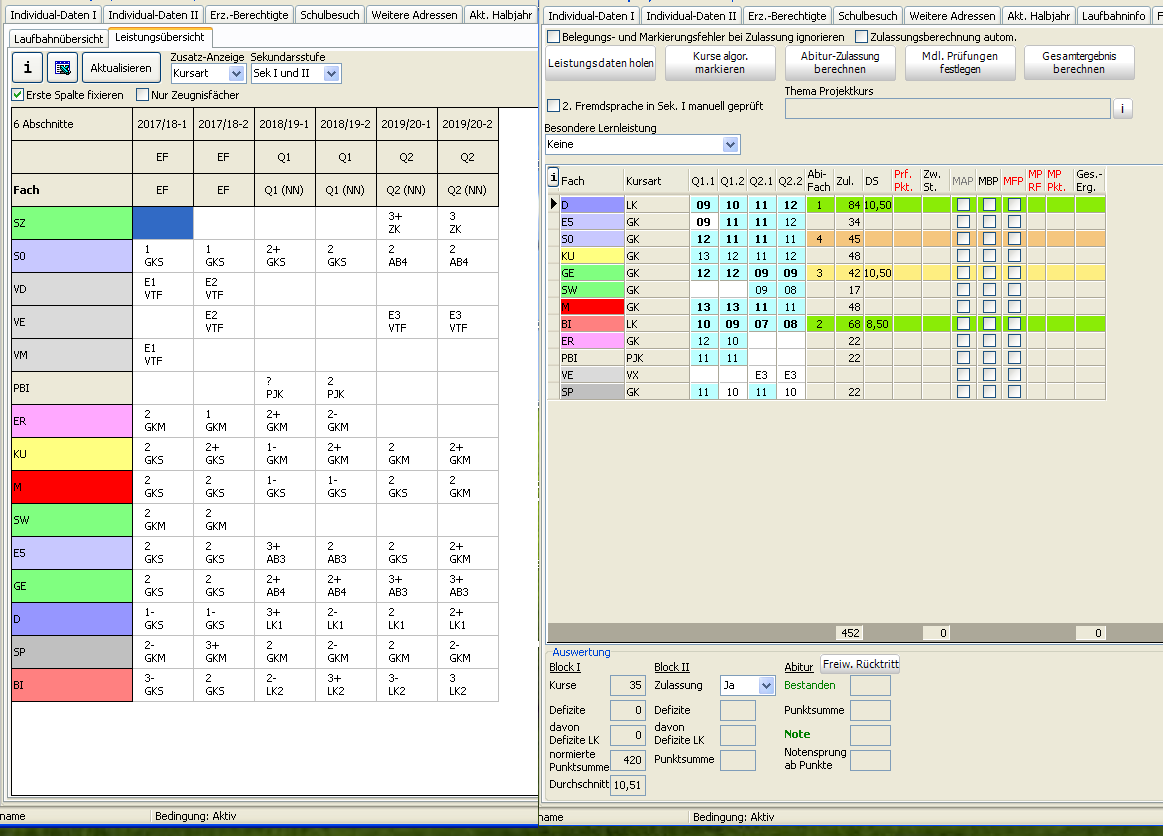This screenshot has height=836, width=1163.
Task: Click the Kursart column header
Action: coord(656,180)
